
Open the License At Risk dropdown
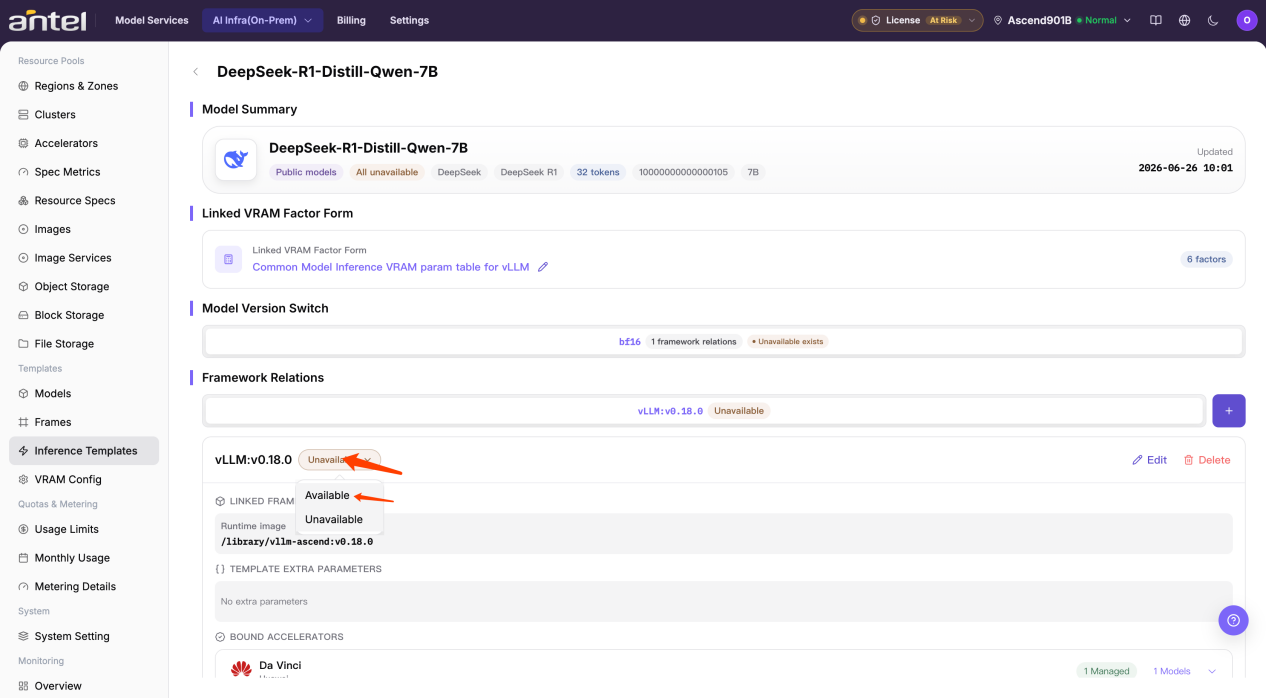tap(917, 20)
